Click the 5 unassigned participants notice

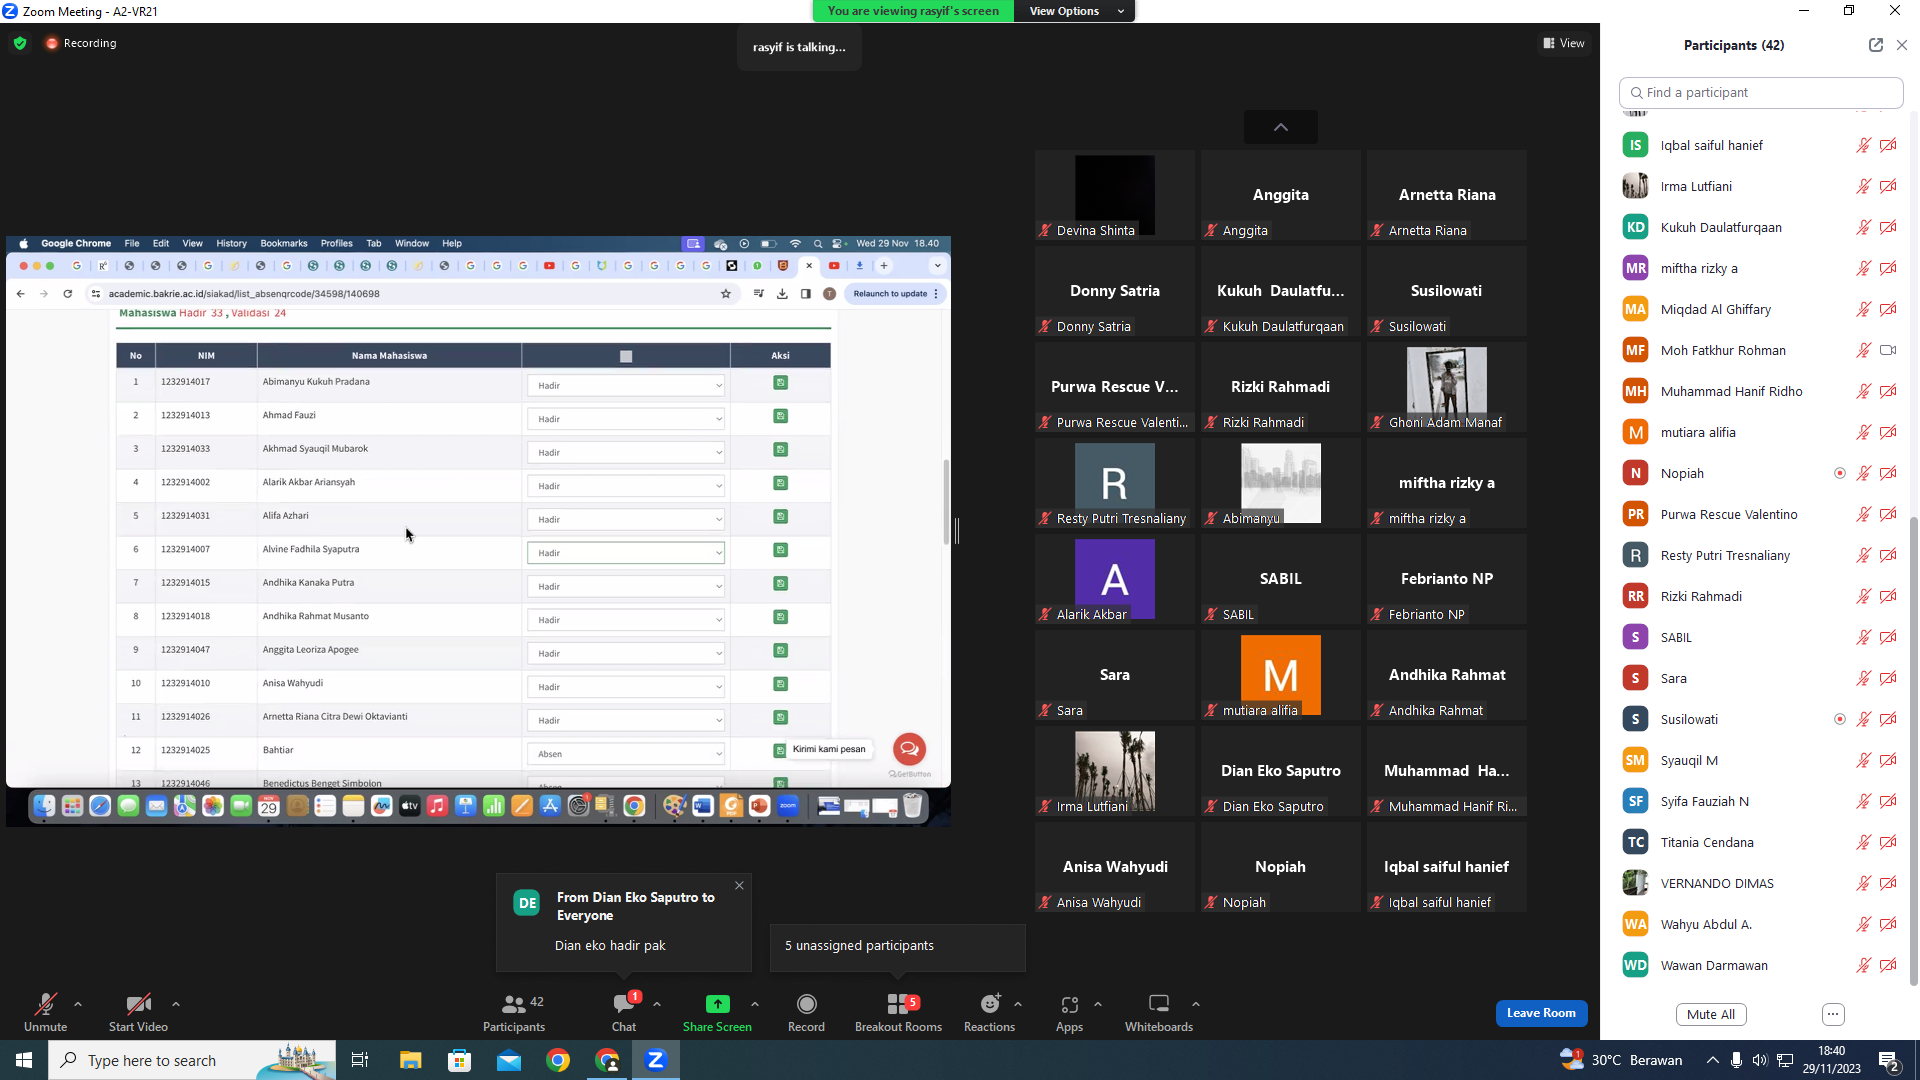tap(898, 946)
